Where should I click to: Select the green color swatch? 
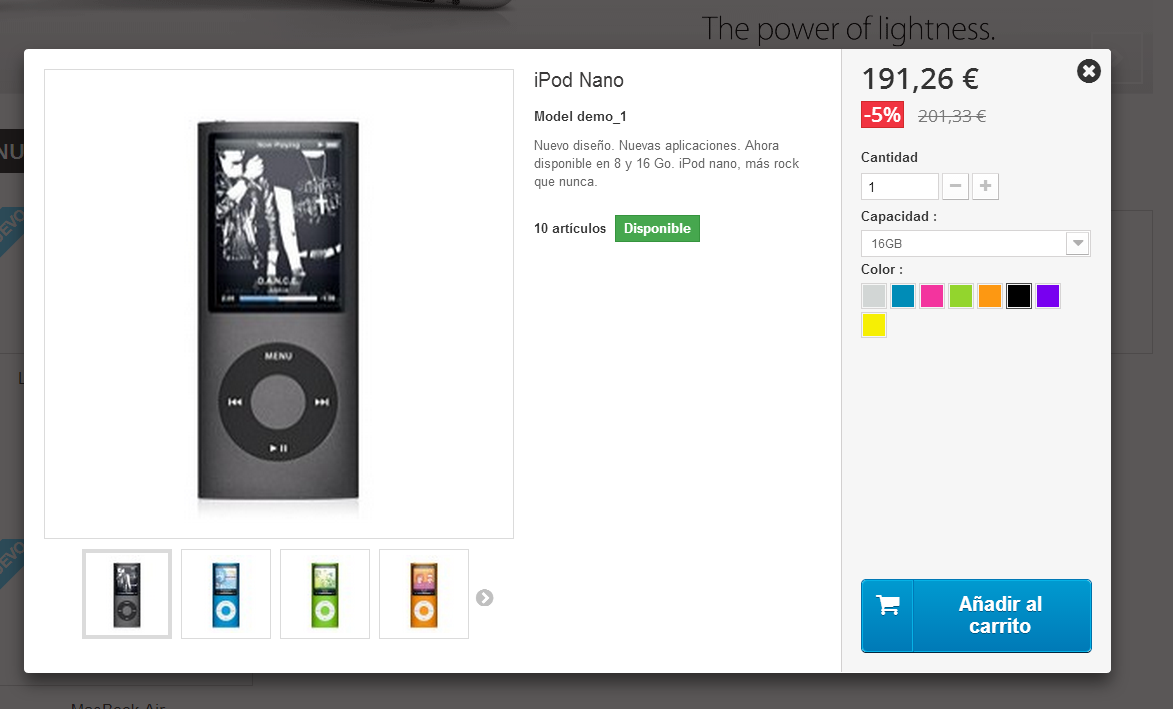point(961,296)
